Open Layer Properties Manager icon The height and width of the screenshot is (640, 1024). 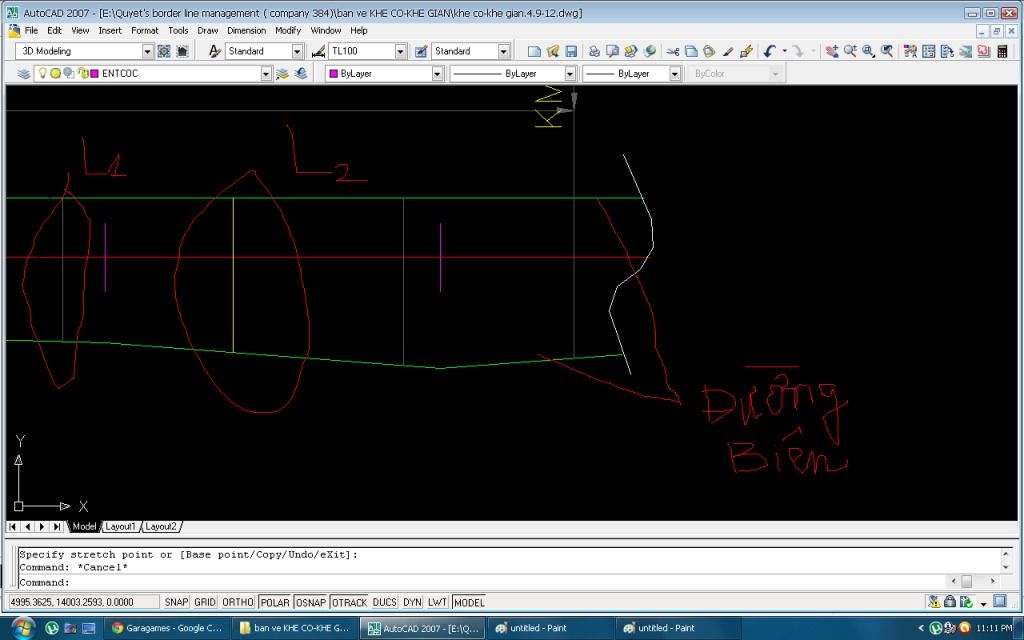(24, 74)
